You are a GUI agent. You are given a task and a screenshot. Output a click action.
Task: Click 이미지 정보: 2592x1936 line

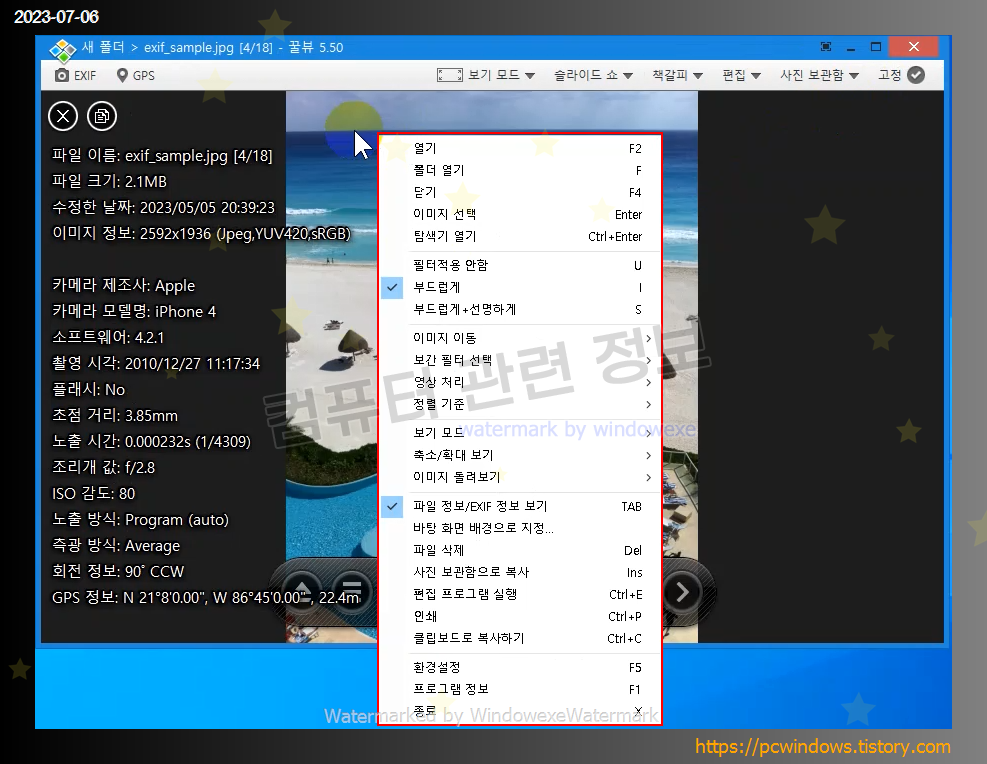pyautogui.click(x=201, y=233)
